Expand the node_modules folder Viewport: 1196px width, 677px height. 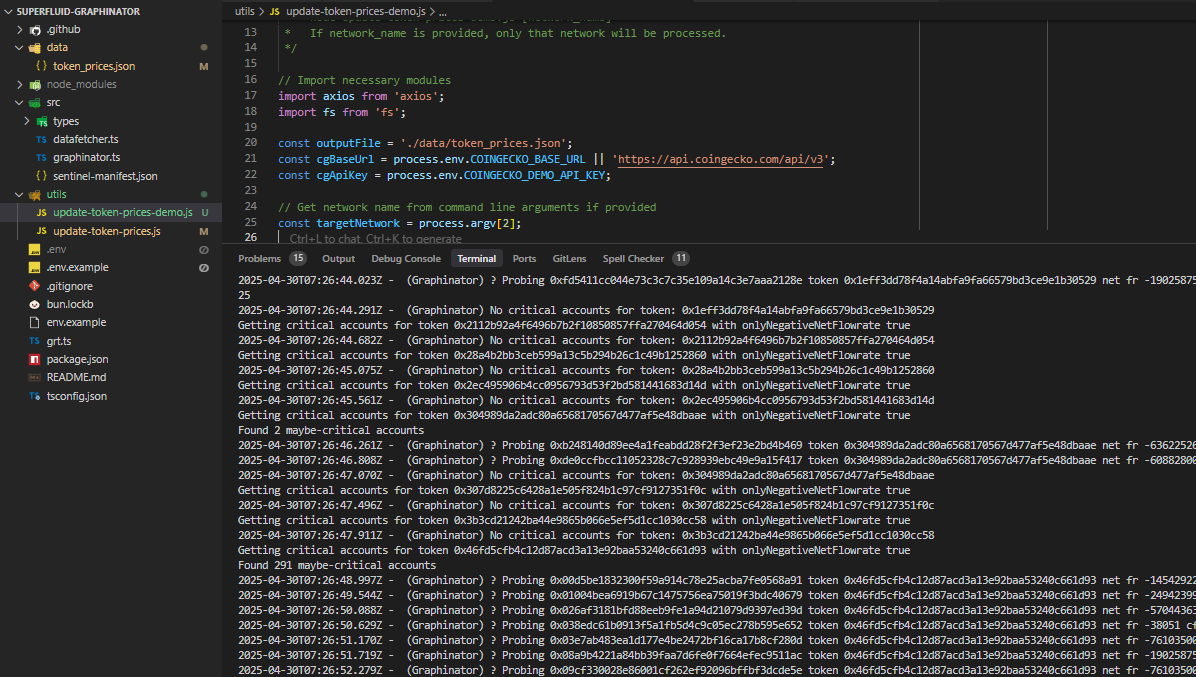tap(21, 84)
